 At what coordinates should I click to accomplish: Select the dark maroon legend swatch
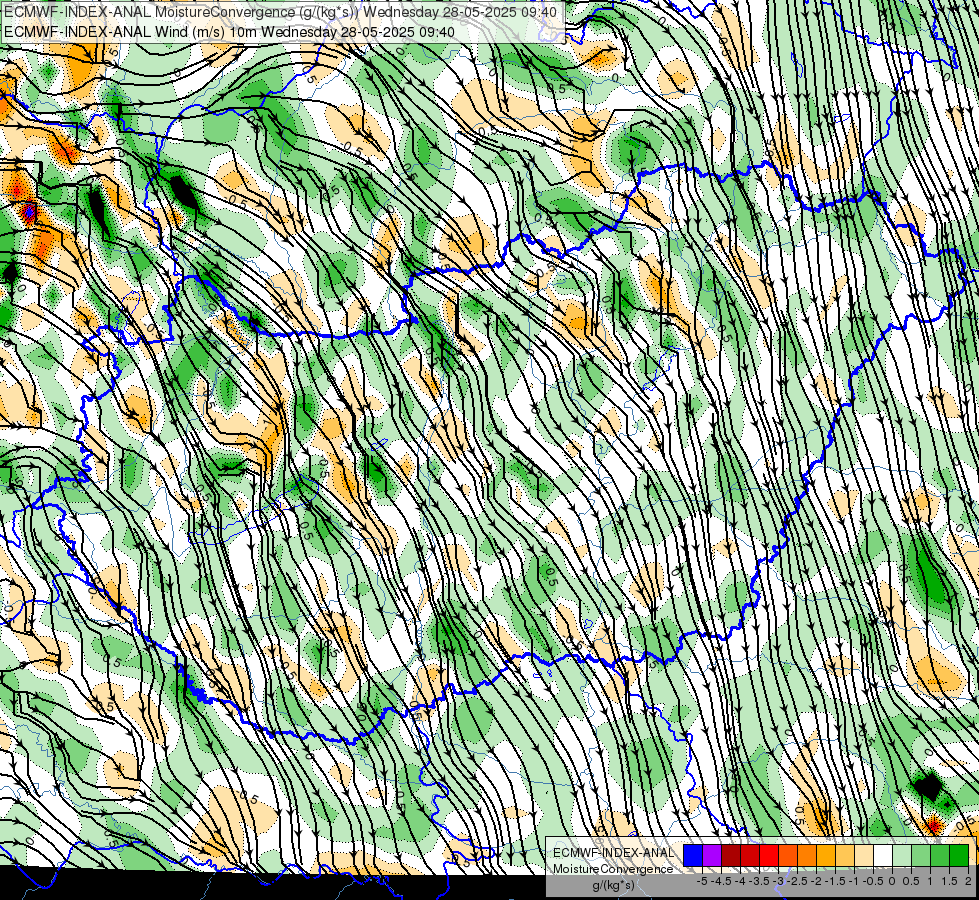[x=731, y=856]
